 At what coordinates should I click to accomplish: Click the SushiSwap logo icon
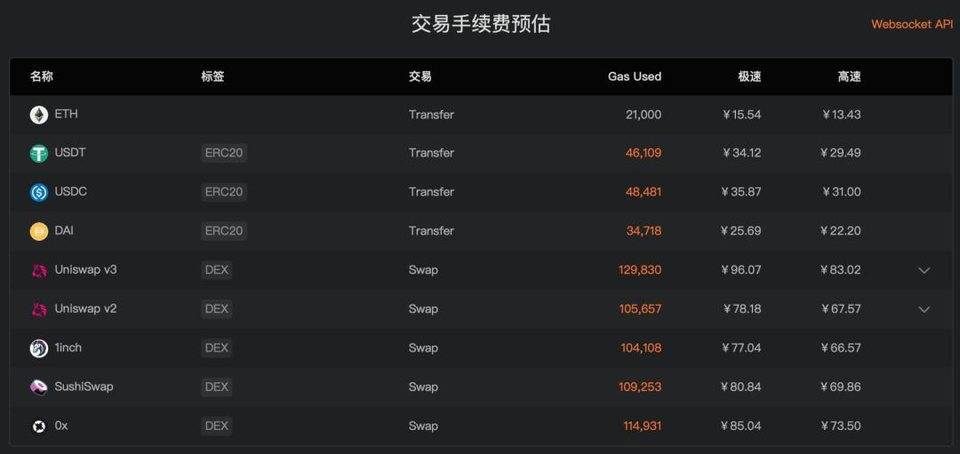(x=39, y=388)
